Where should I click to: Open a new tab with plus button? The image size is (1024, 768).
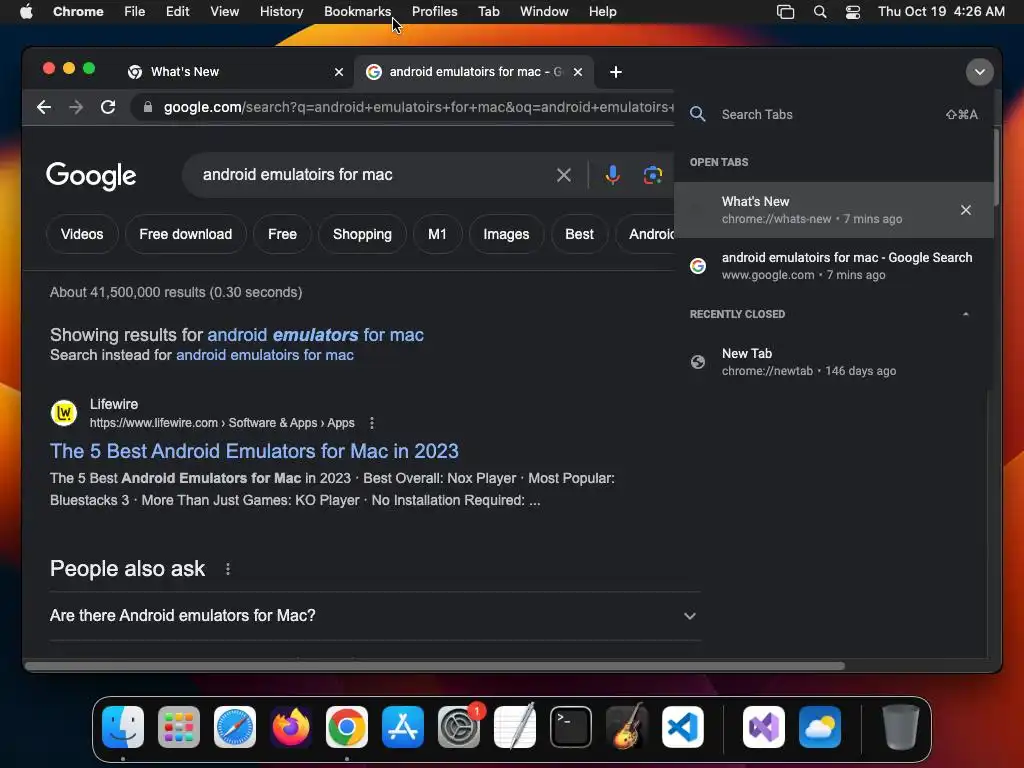pyautogui.click(x=616, y=72)
